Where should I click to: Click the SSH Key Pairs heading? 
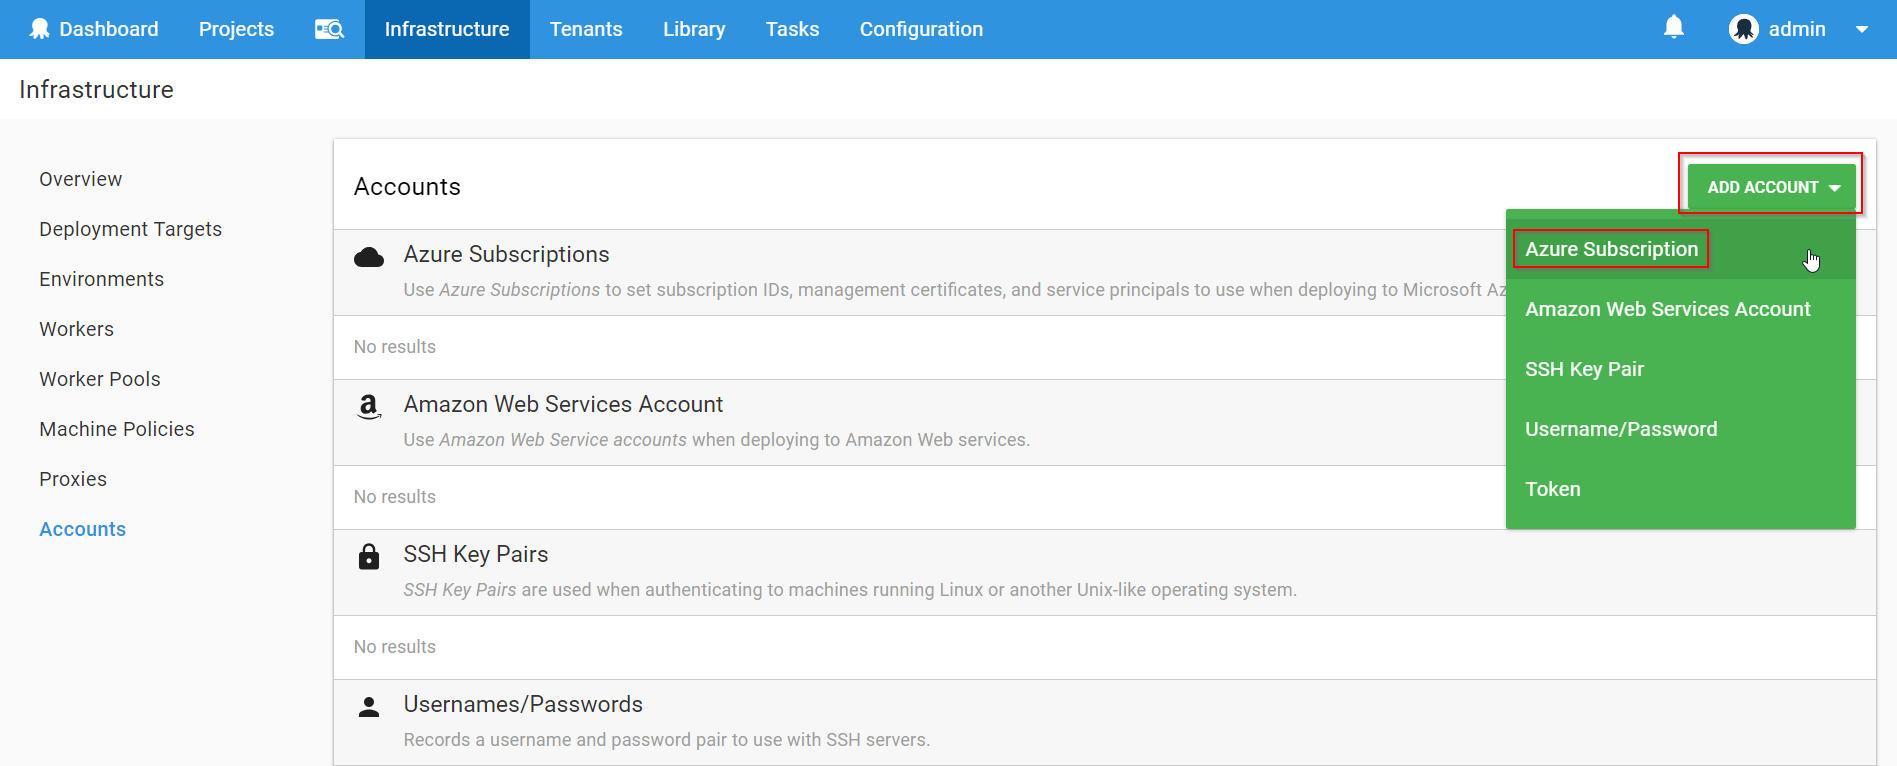coord(476,554)
